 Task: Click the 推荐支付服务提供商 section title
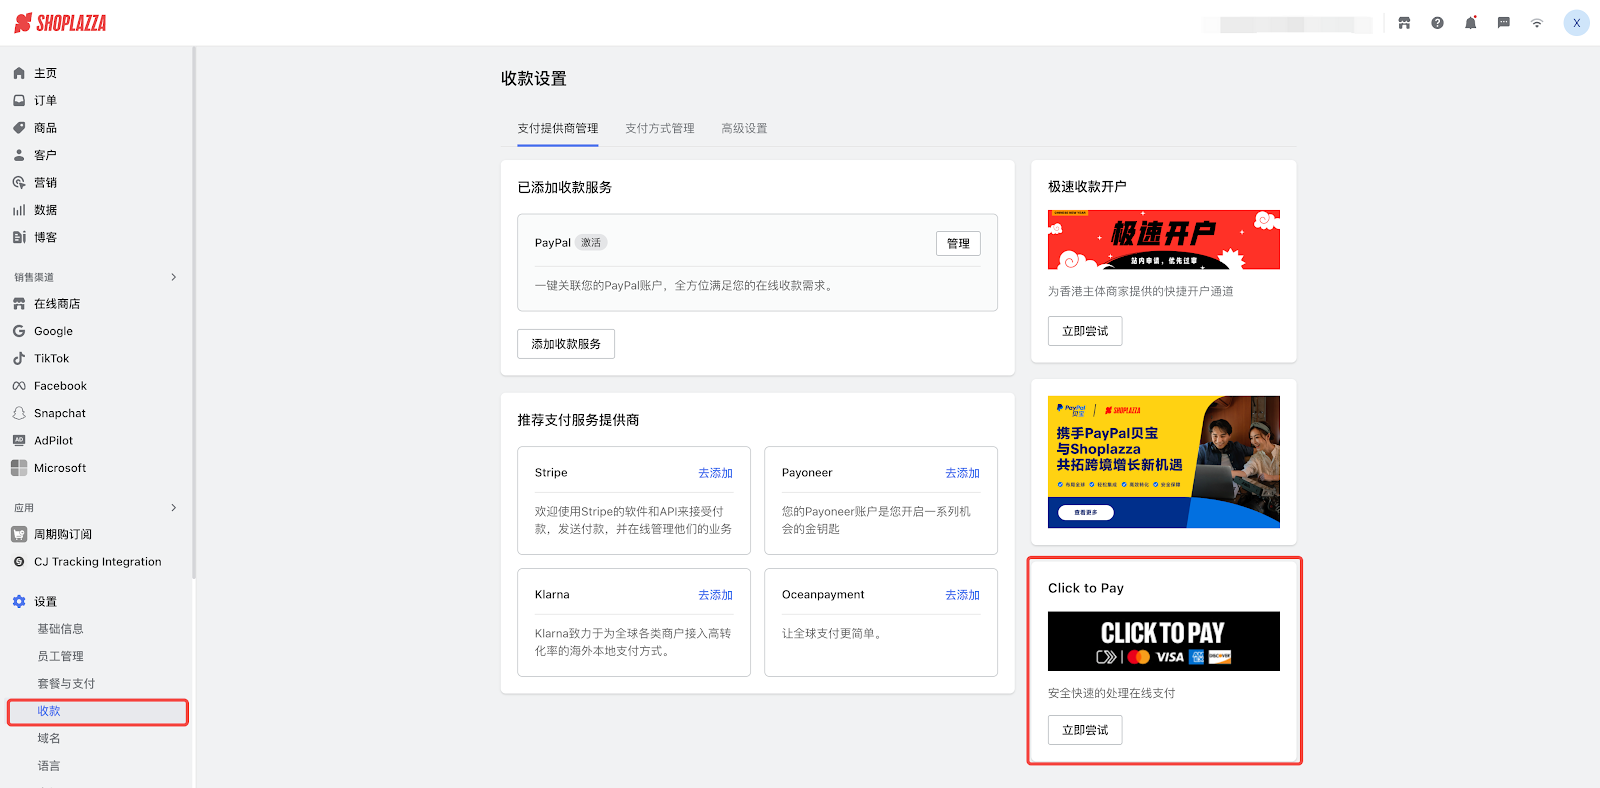tap(578, 420)
